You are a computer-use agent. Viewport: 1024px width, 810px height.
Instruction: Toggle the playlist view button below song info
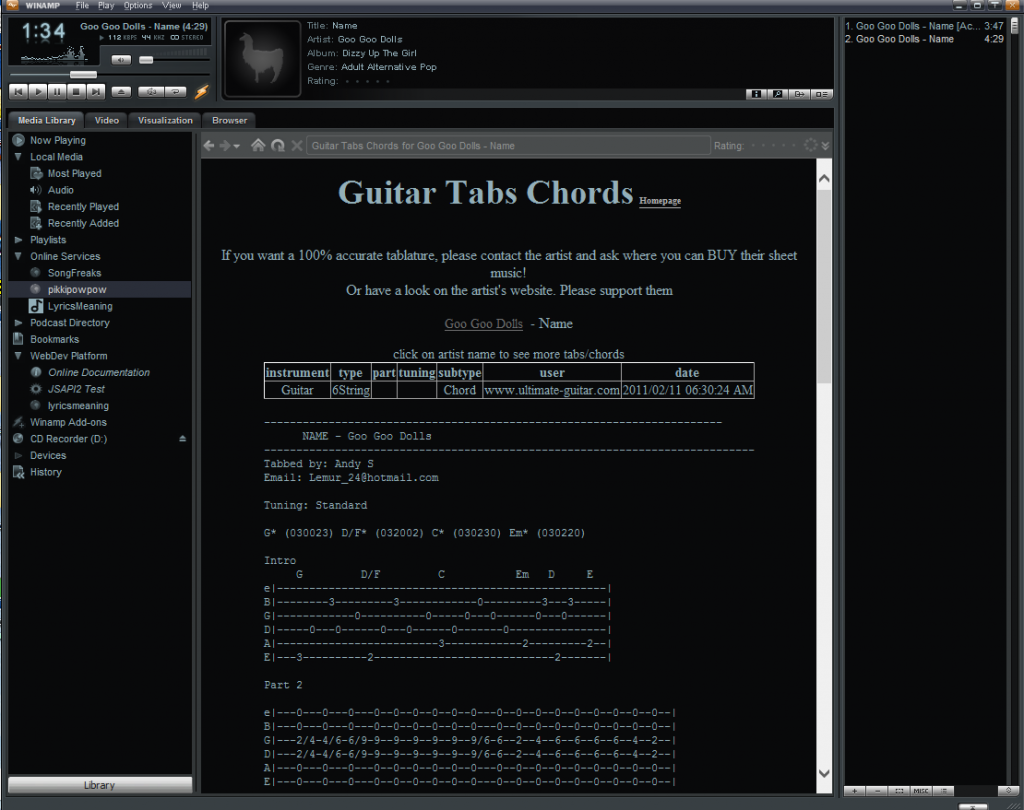(822, 94)
